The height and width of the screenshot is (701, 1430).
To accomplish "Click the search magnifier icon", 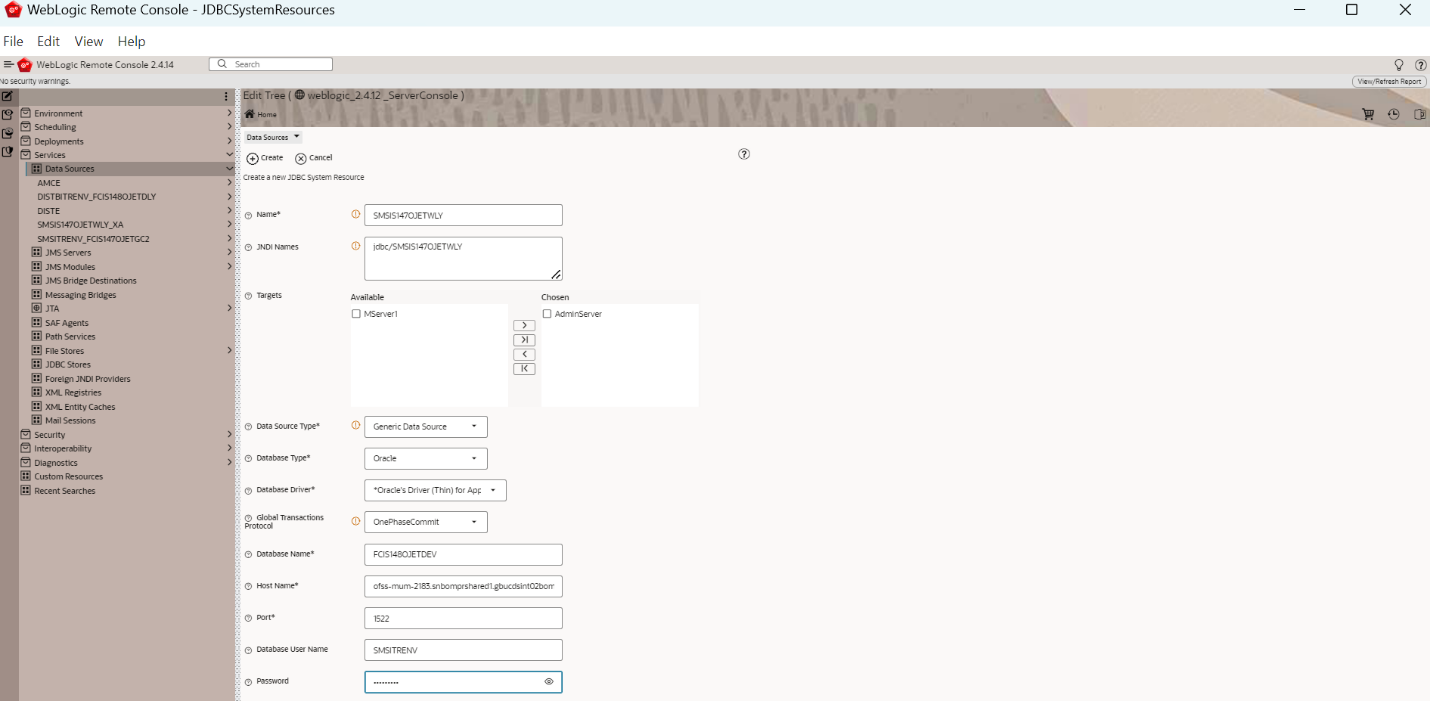I will (222, 64).
